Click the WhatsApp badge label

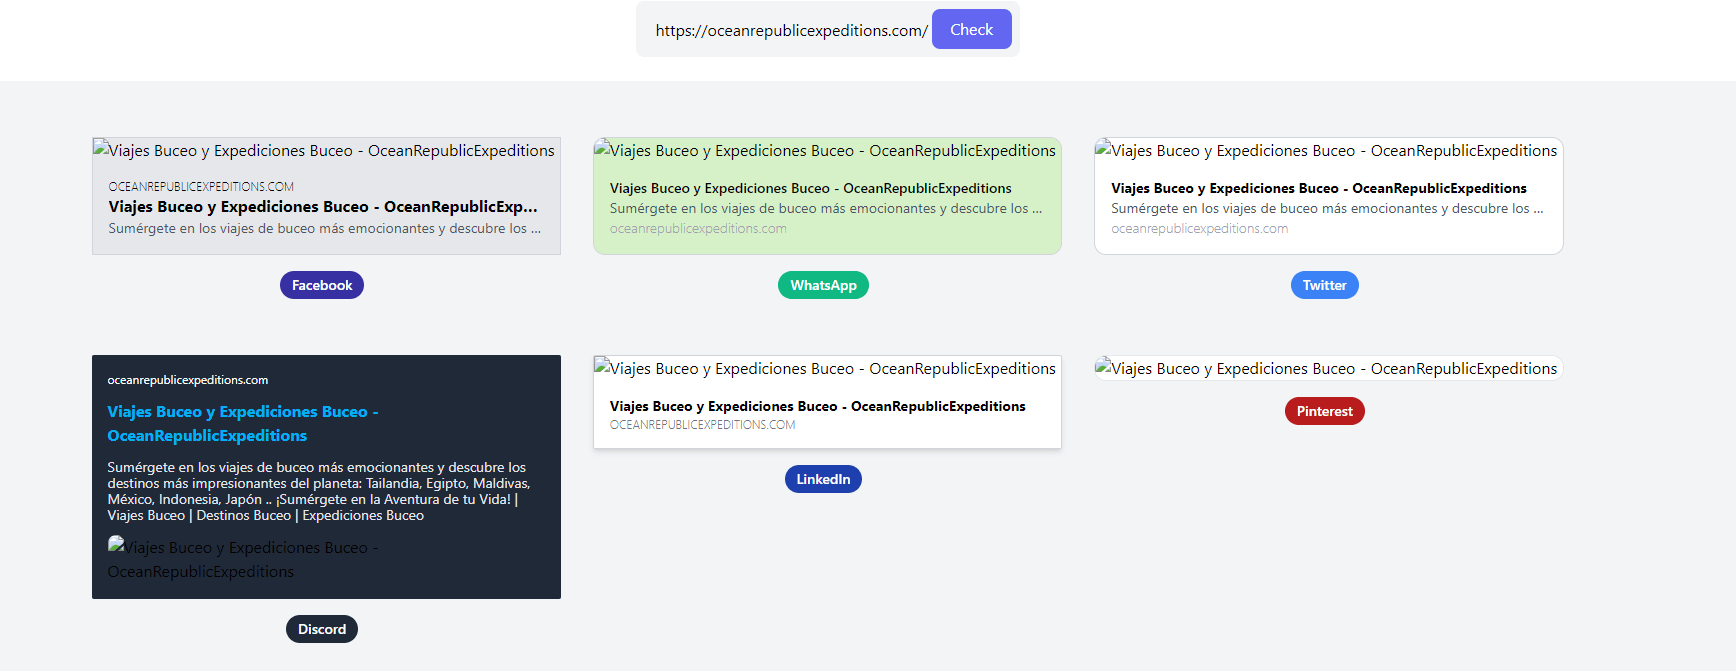pos(823,285)
